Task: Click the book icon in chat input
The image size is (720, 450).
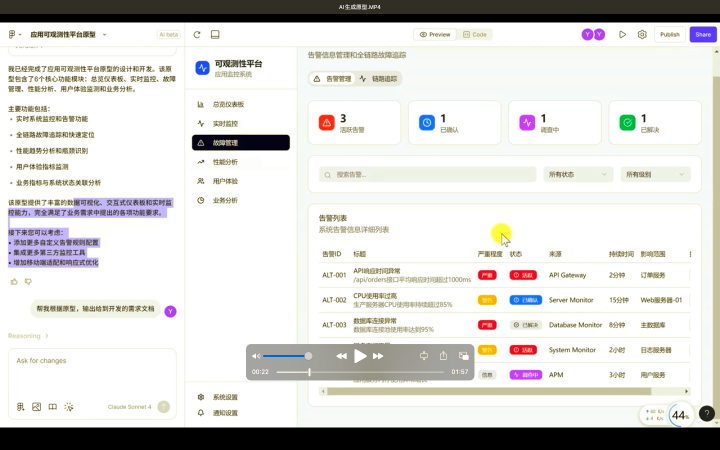Action: (20, 407)
